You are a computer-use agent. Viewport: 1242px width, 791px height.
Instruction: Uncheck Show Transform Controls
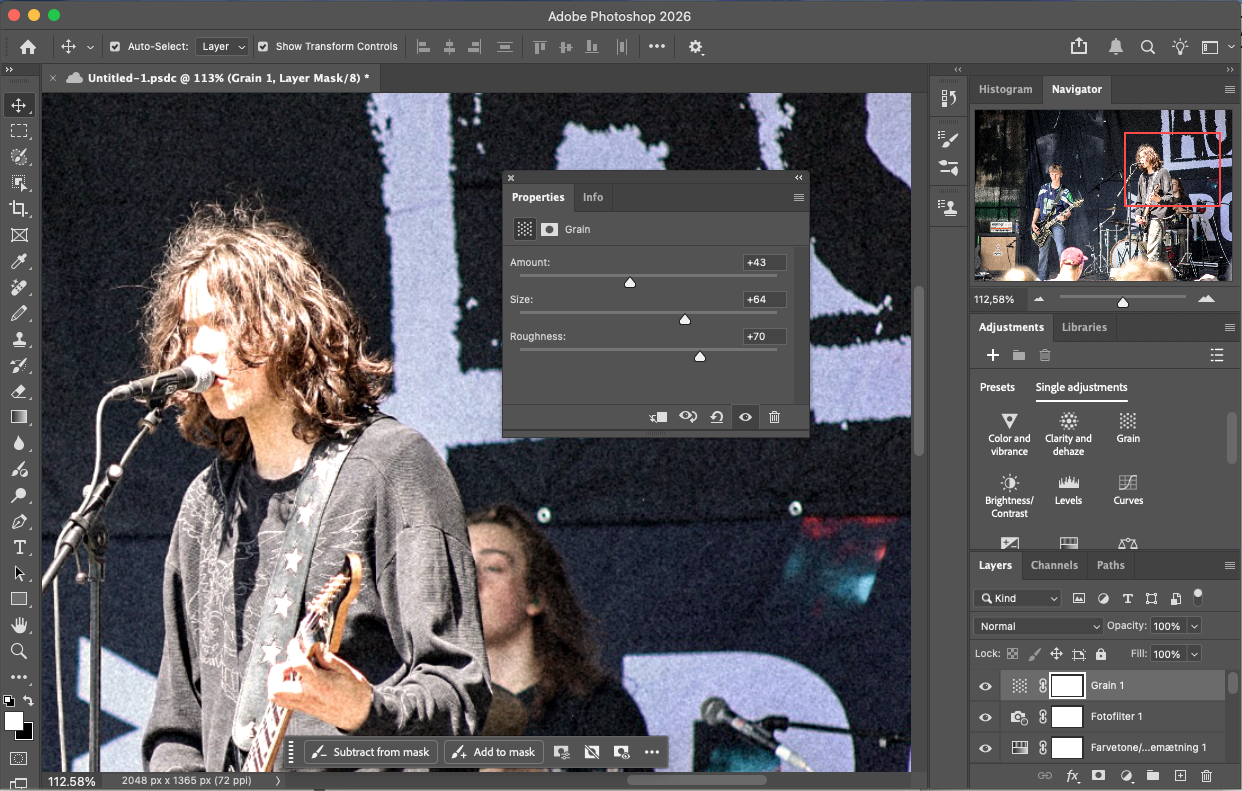[x=263, y=46]
